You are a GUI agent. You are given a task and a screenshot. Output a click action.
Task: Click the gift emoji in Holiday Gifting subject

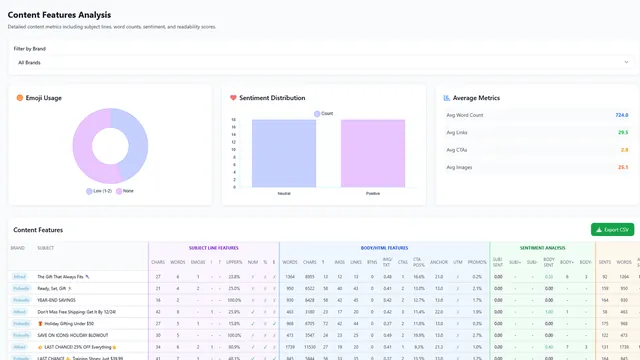pyautogui.click(x=40, y=324)
